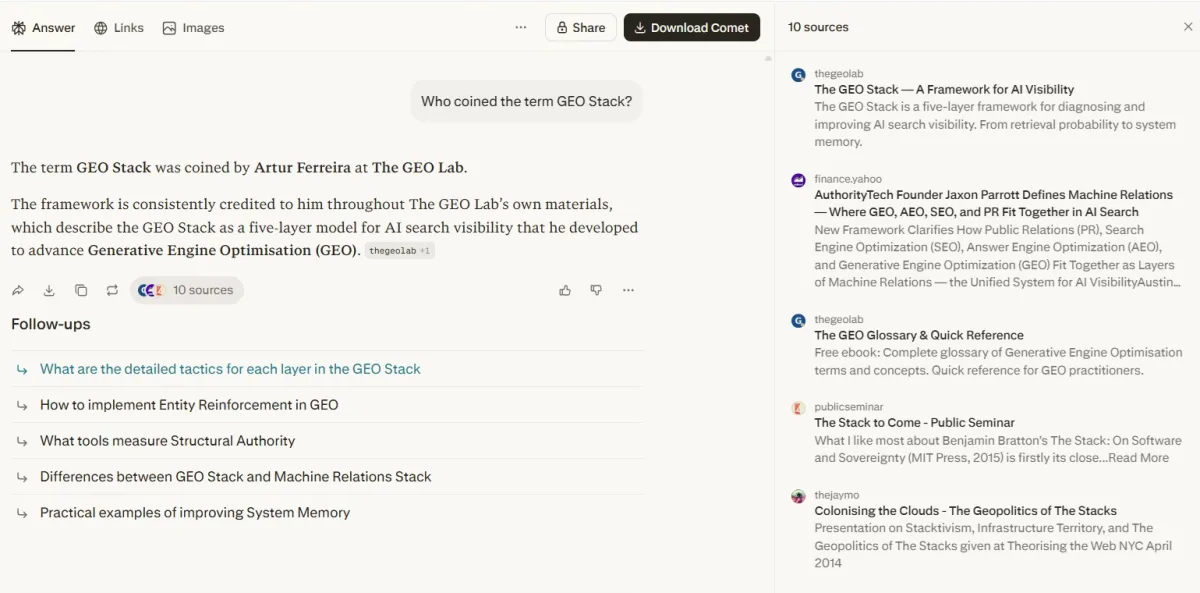Rewrite the answer using the regenerate icon
This screenshot has width=1200, height=593.
click(x=112, y=290)
